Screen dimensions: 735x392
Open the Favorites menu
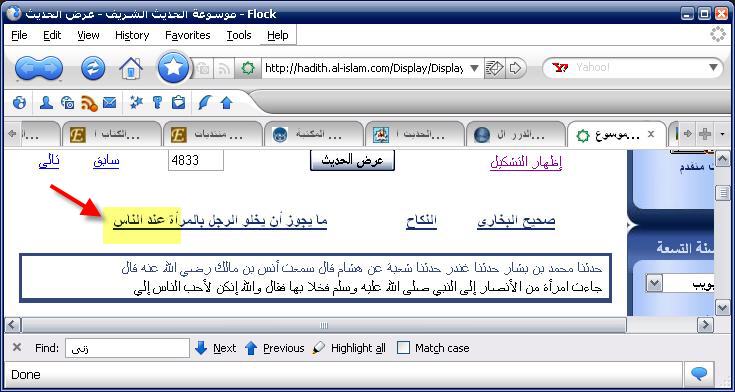188,35
